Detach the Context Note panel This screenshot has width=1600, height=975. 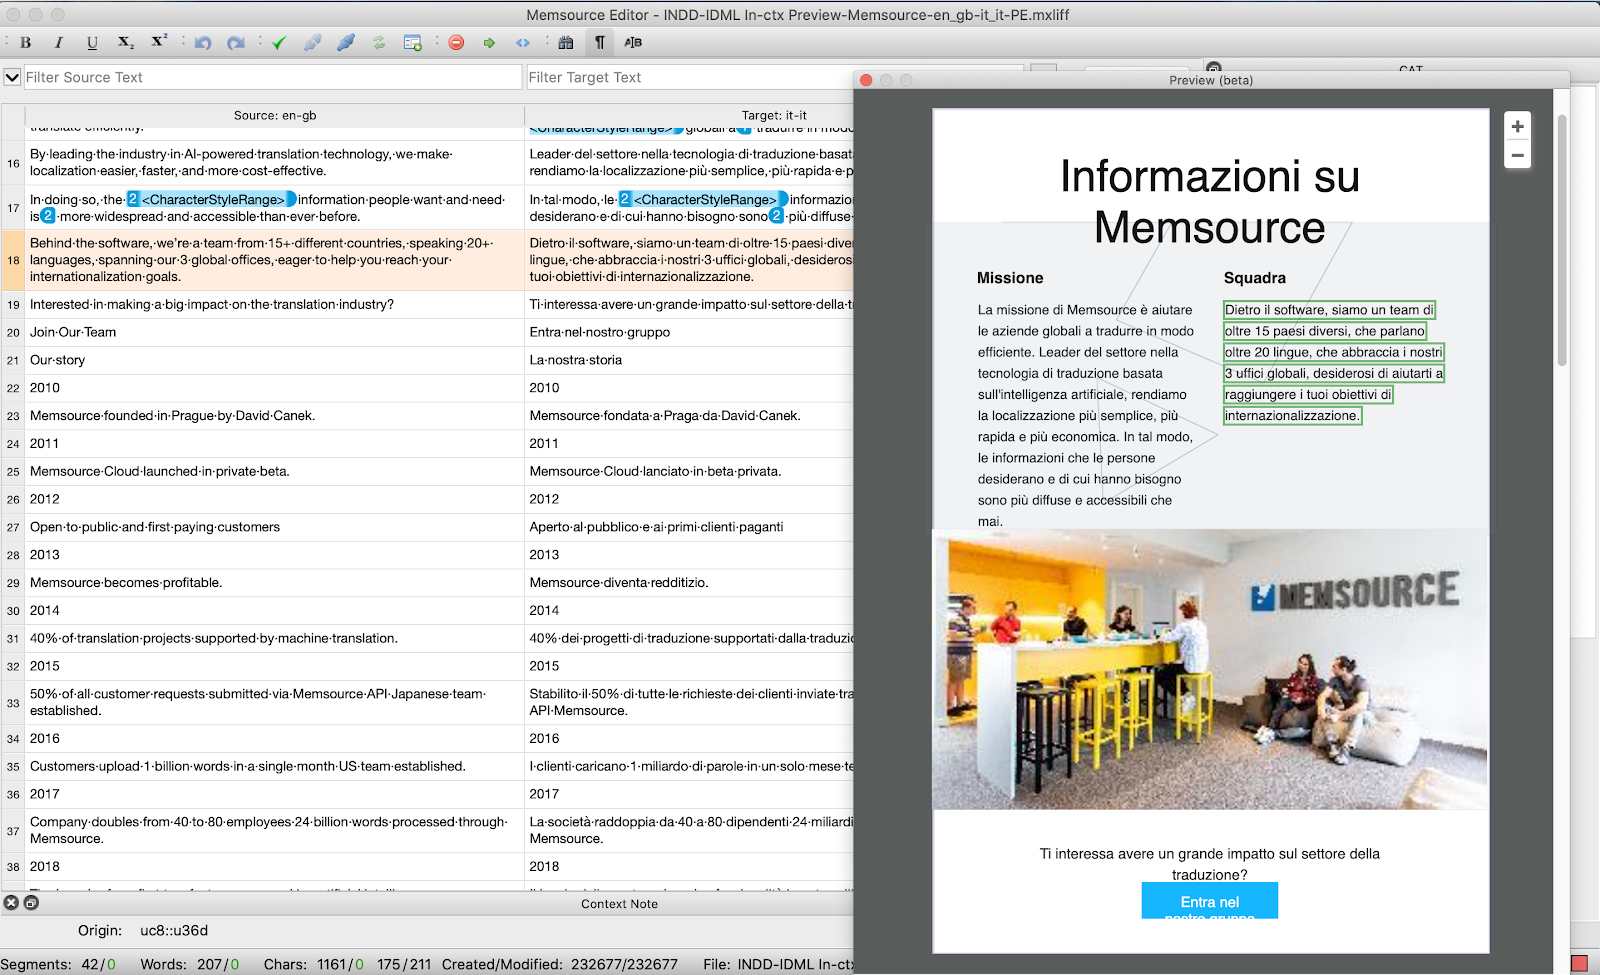point(31,903)
